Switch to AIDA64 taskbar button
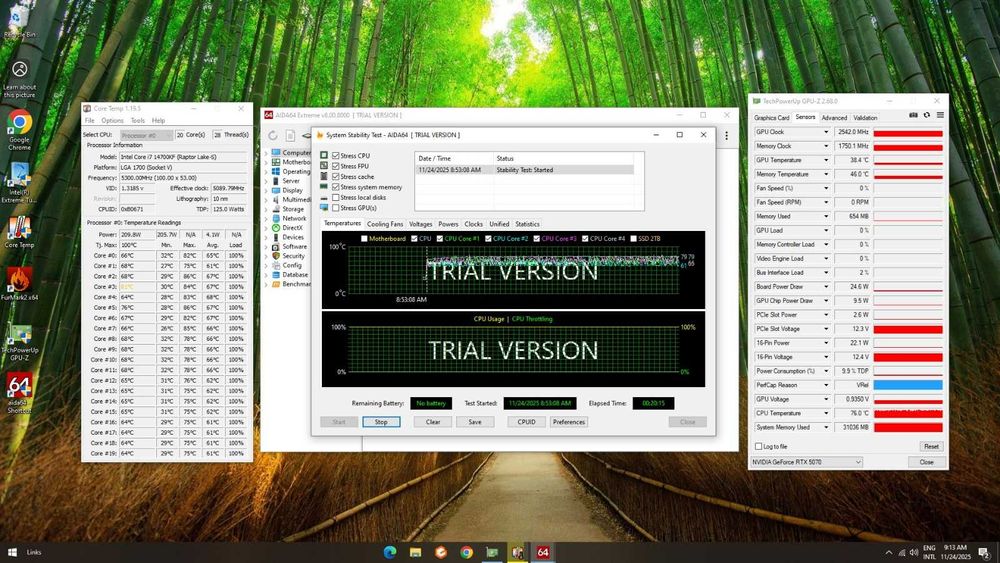The image size is (1000, 563). tap(543, 552)
